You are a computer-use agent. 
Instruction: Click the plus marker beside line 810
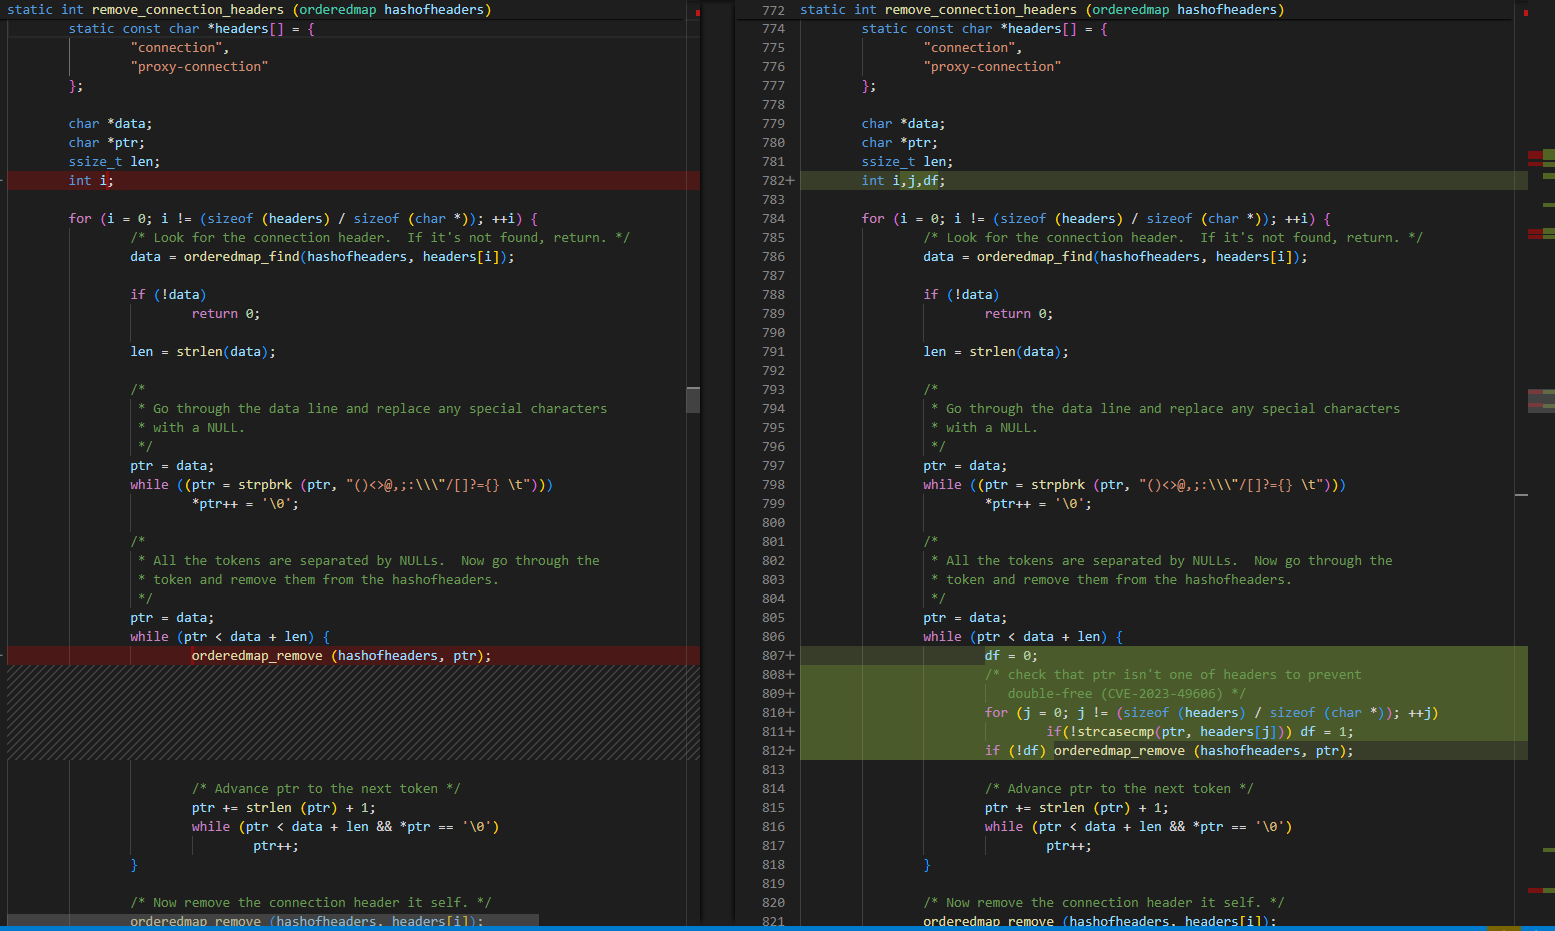(791, 713)
